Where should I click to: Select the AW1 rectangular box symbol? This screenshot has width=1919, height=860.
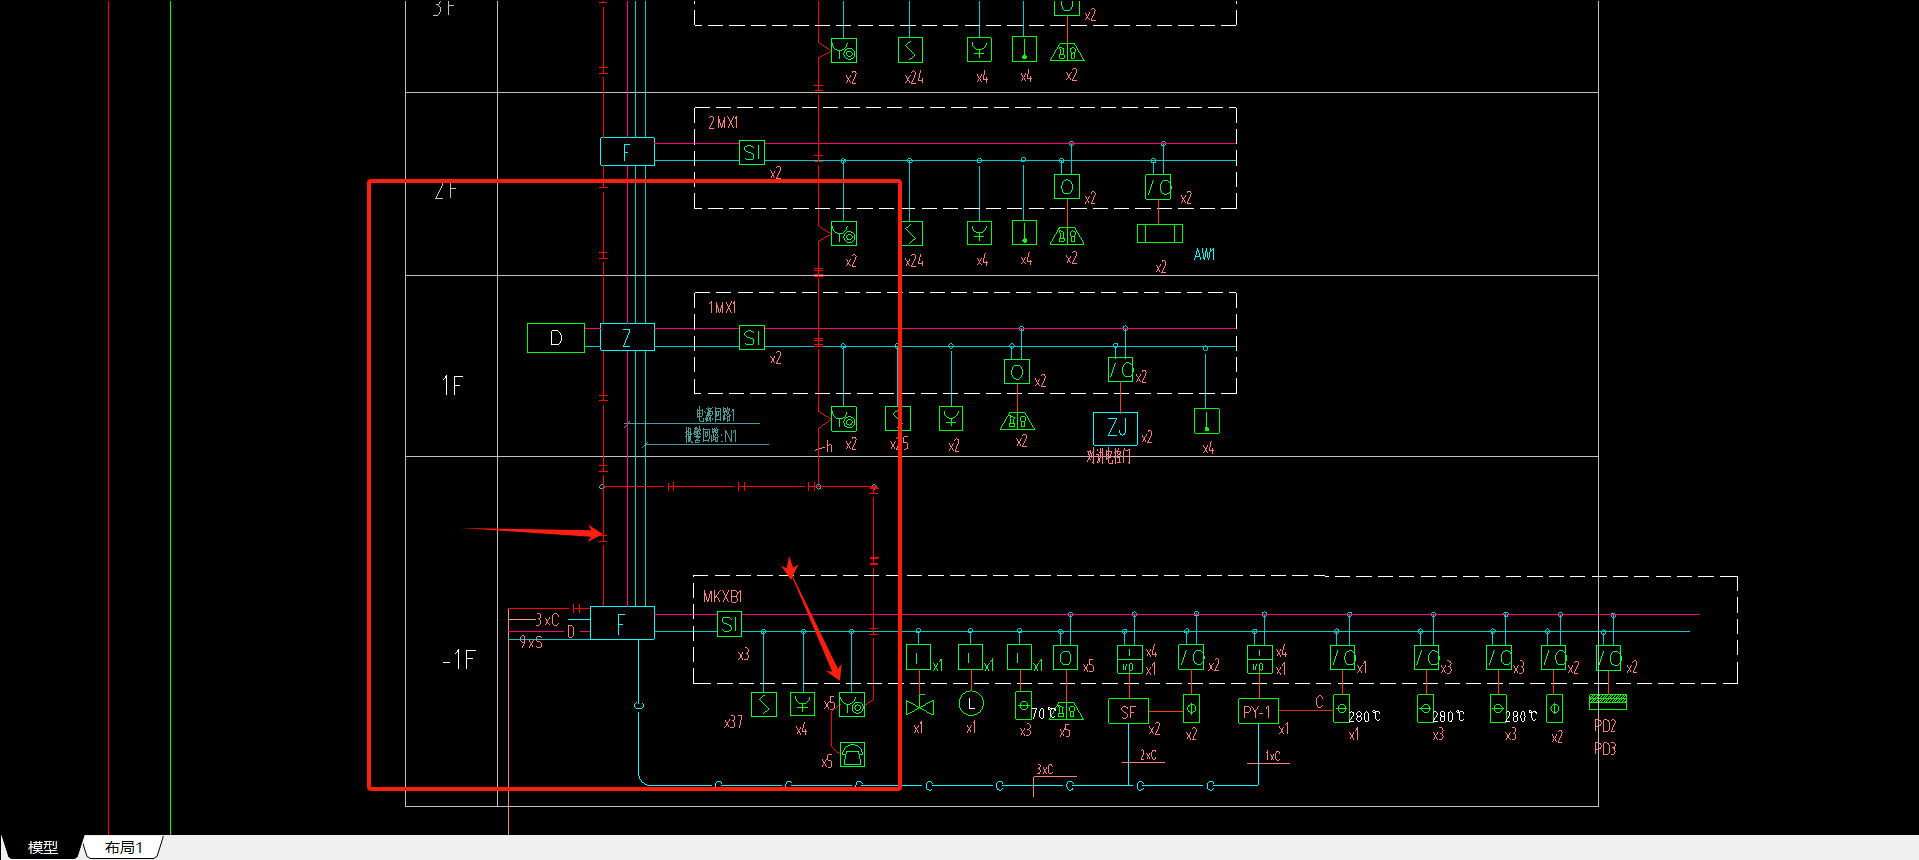pyautogui.click(x=1160, y=233)
